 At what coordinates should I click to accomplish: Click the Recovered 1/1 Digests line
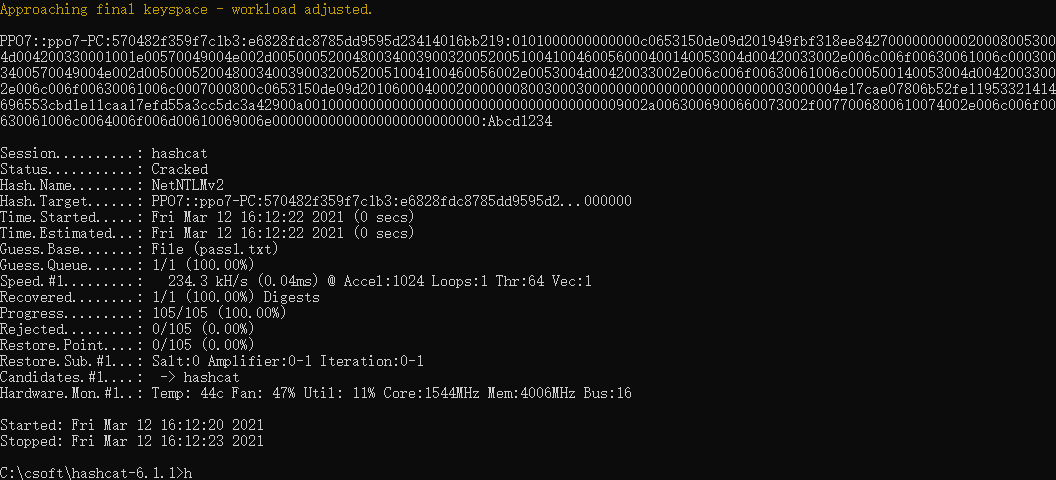pos(160,298)
